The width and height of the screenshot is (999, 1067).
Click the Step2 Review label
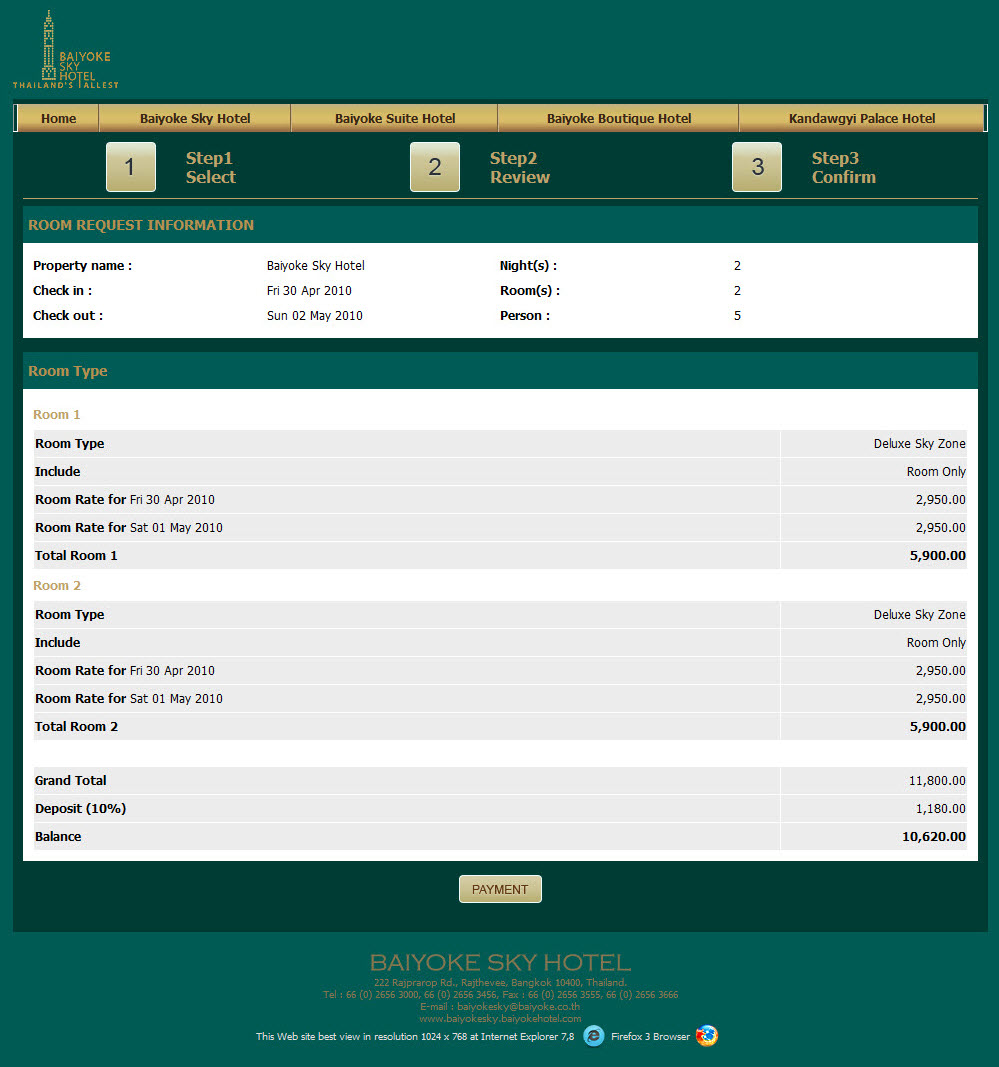[x=519, y=168]
